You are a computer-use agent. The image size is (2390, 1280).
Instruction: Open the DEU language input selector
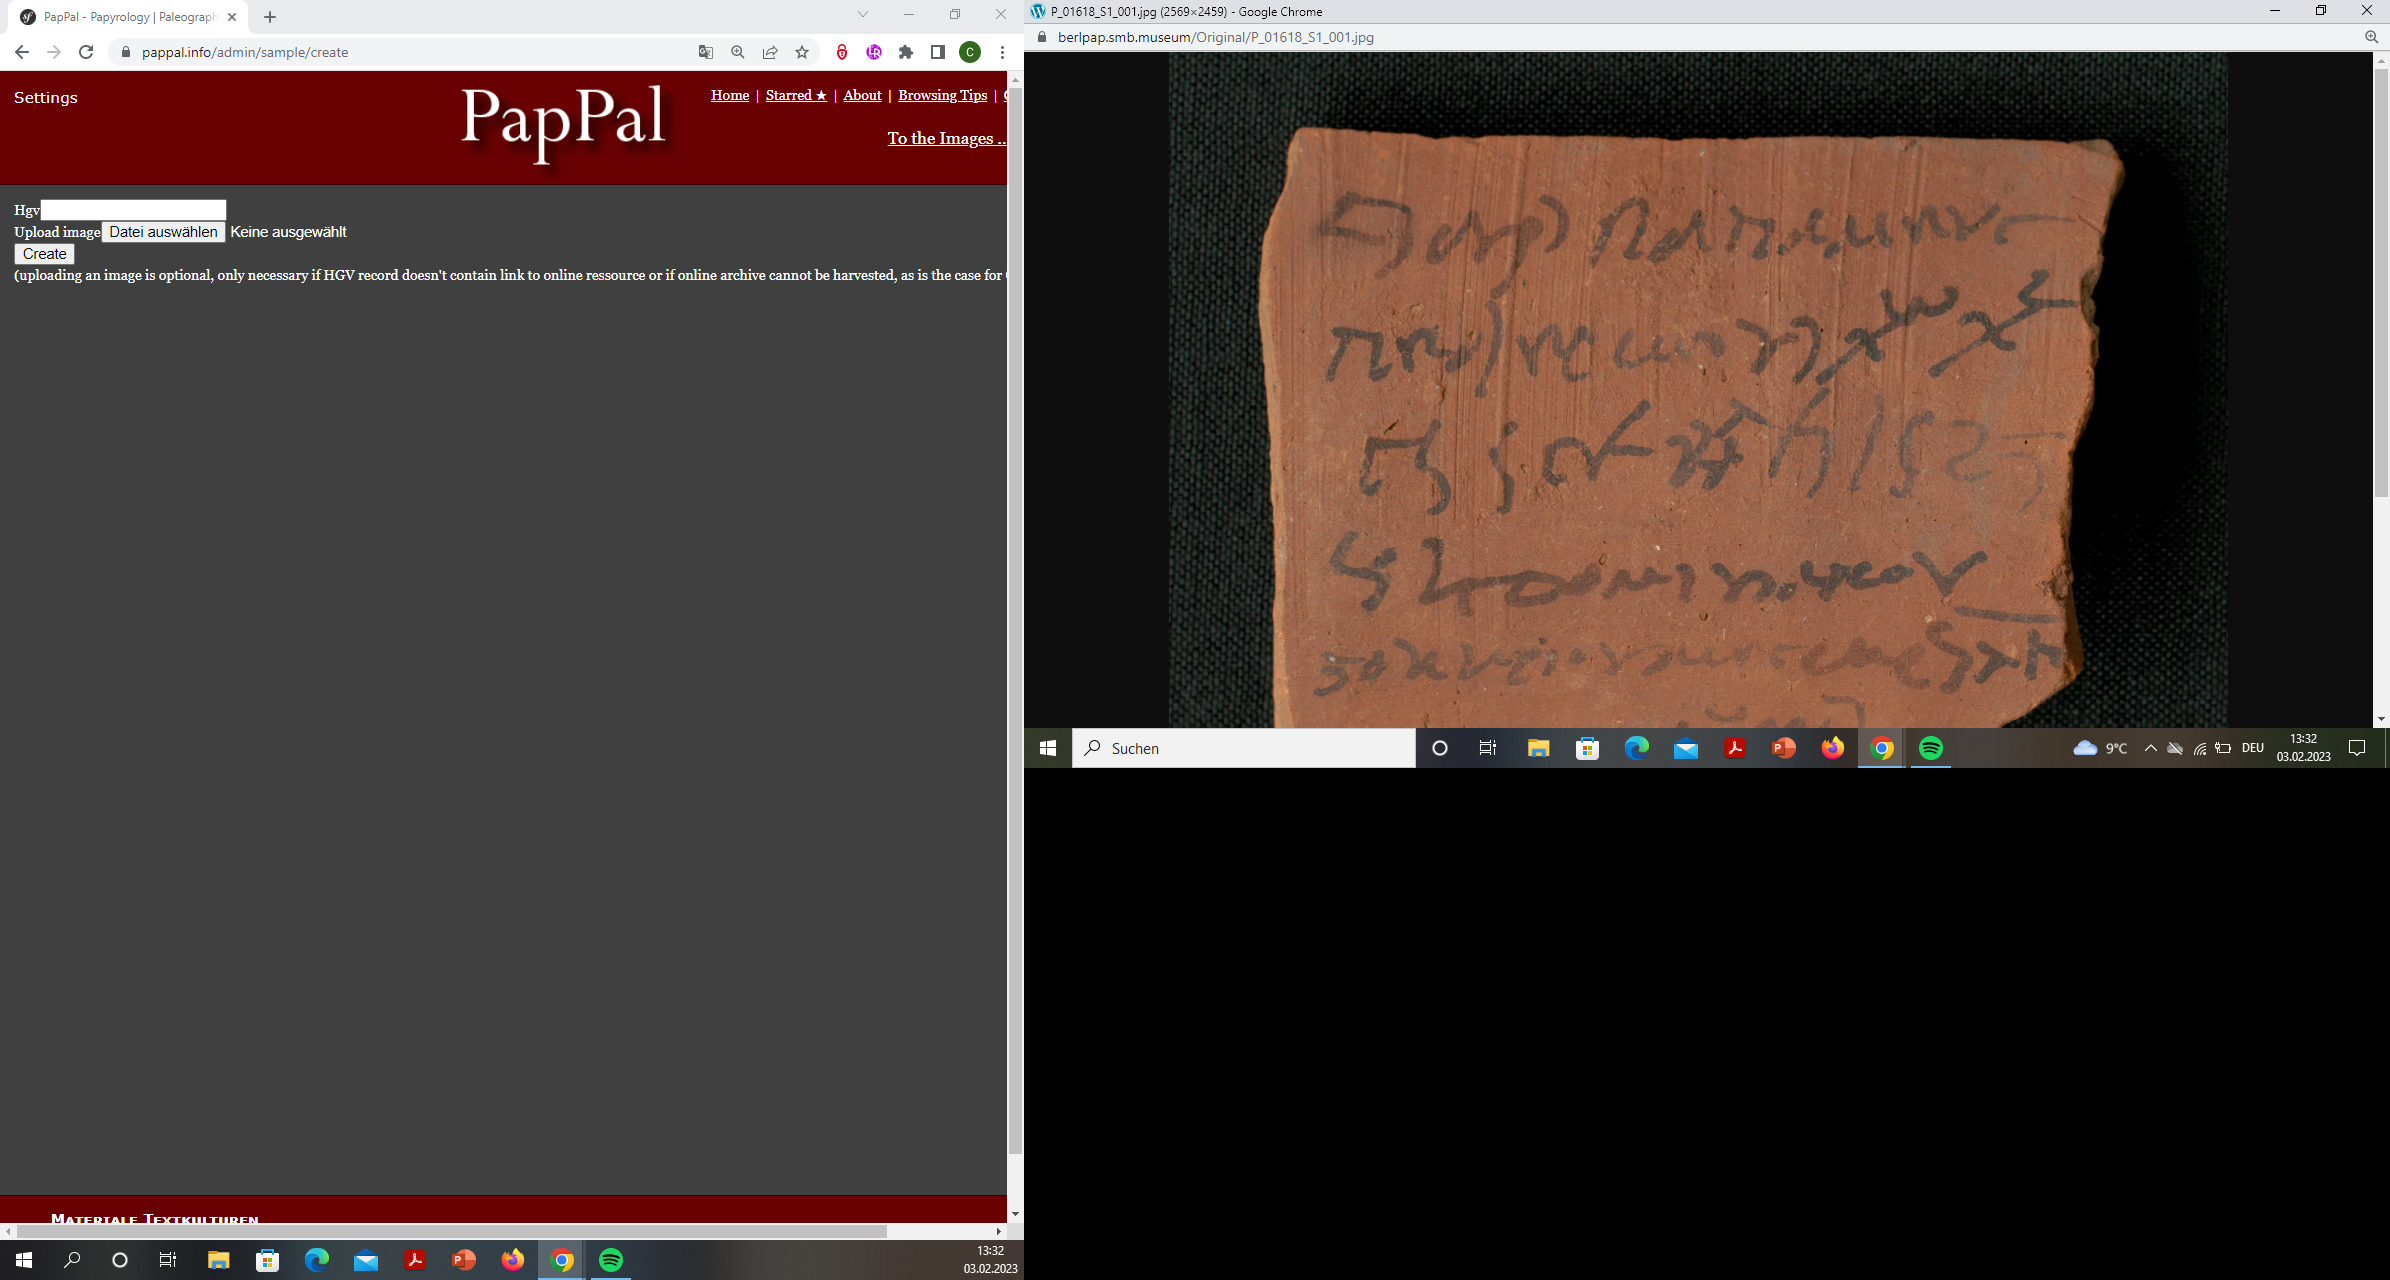(x=2252, y=748)
